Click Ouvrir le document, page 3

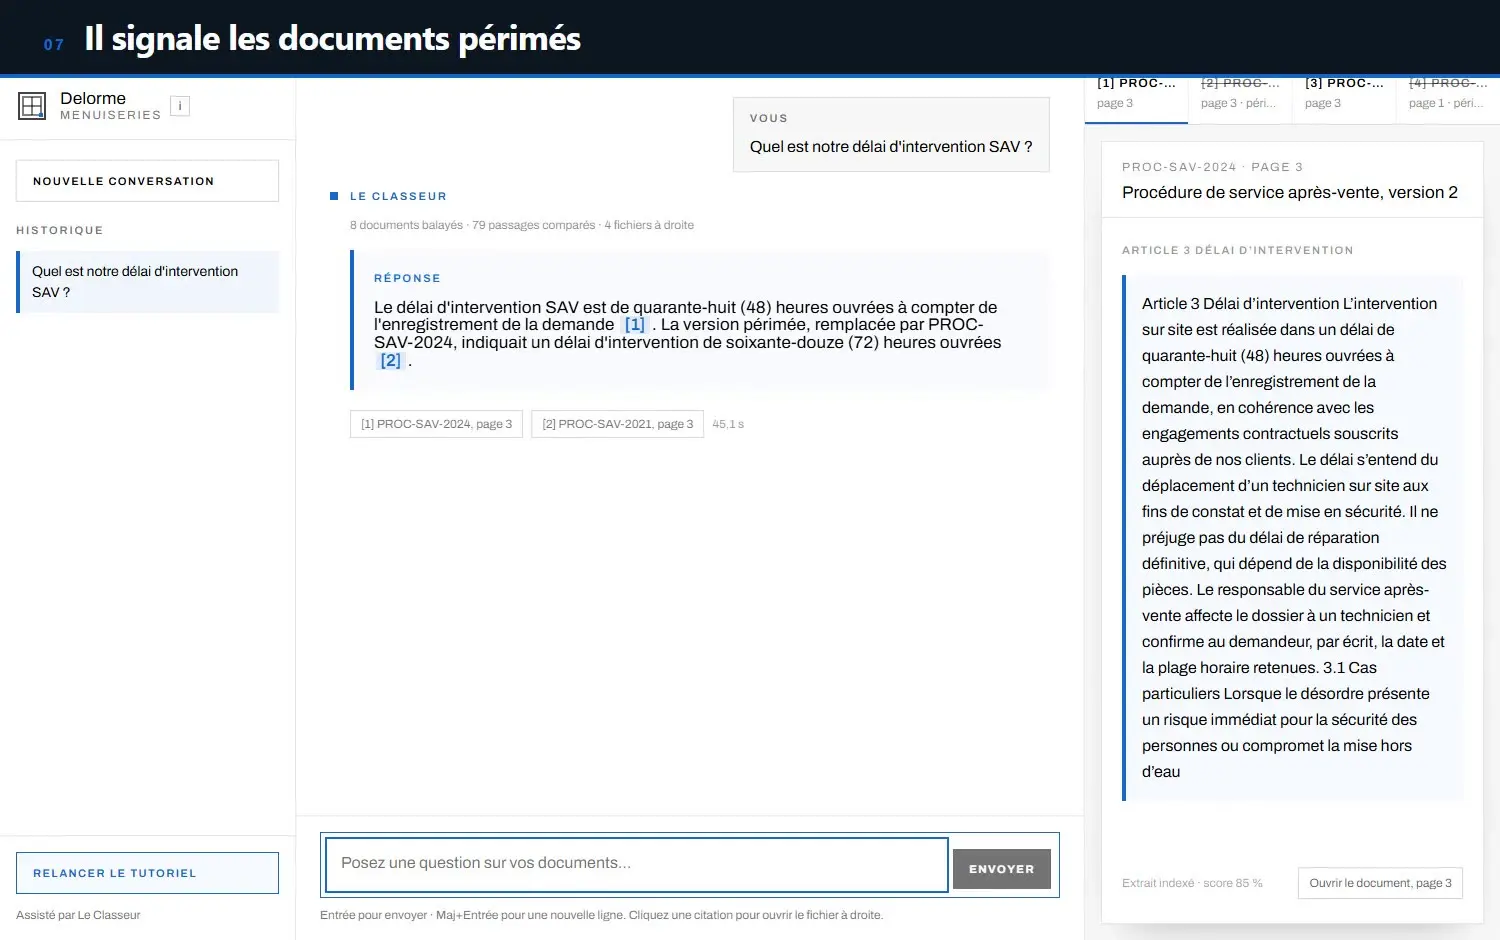click(x=1380, y=883)
